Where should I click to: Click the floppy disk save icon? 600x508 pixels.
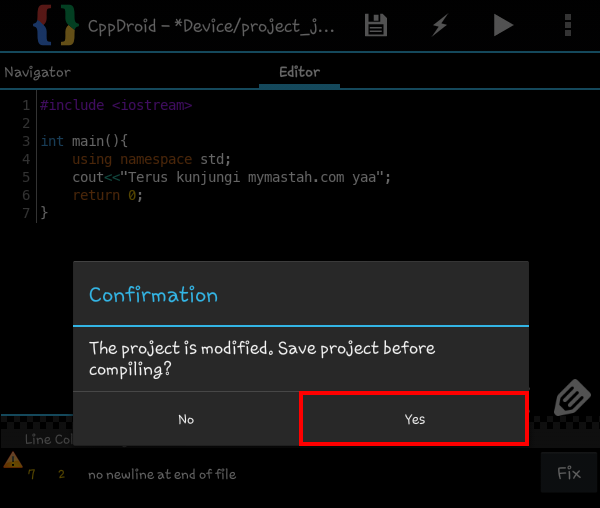[x=376, y=26]
